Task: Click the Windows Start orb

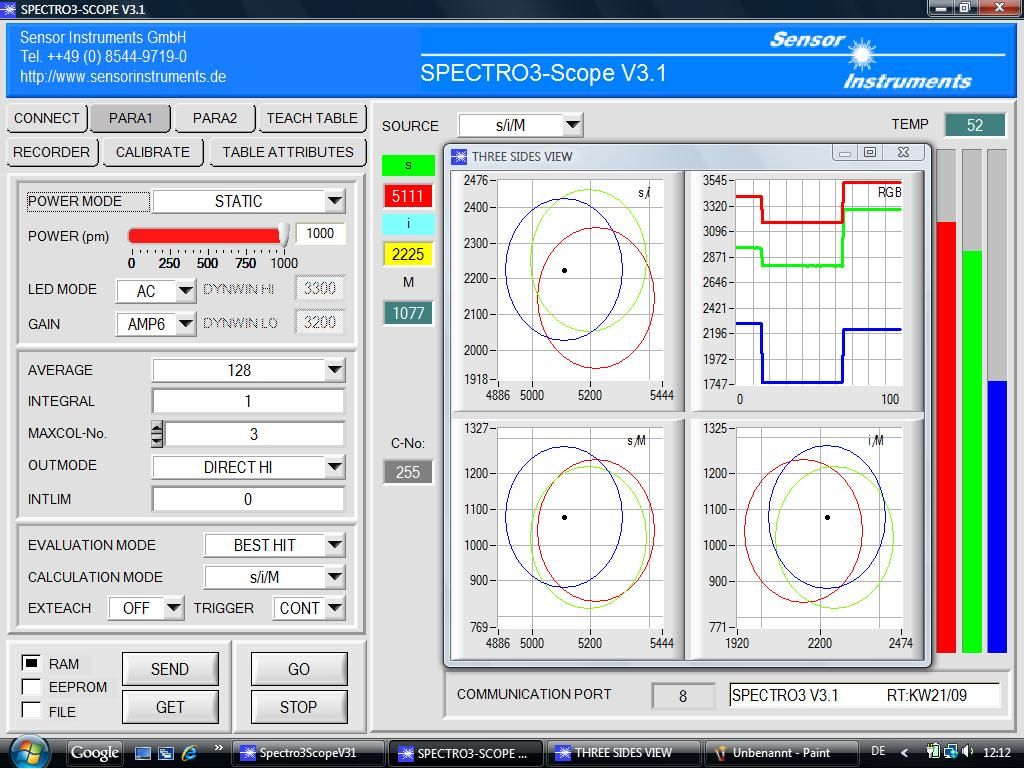Action: click(x=27, y=751)
